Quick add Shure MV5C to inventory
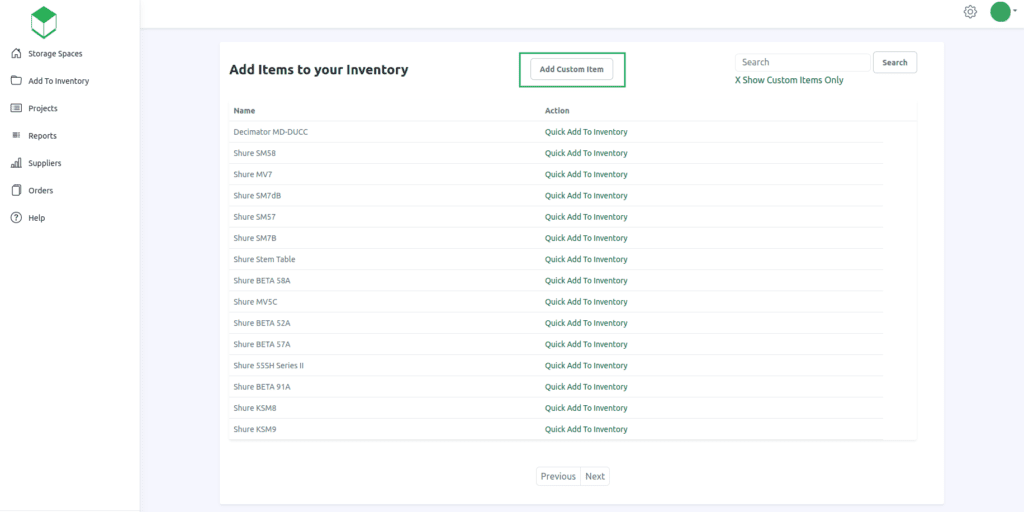The width and height of the screenshot is (1024, 512). [586, 302]
